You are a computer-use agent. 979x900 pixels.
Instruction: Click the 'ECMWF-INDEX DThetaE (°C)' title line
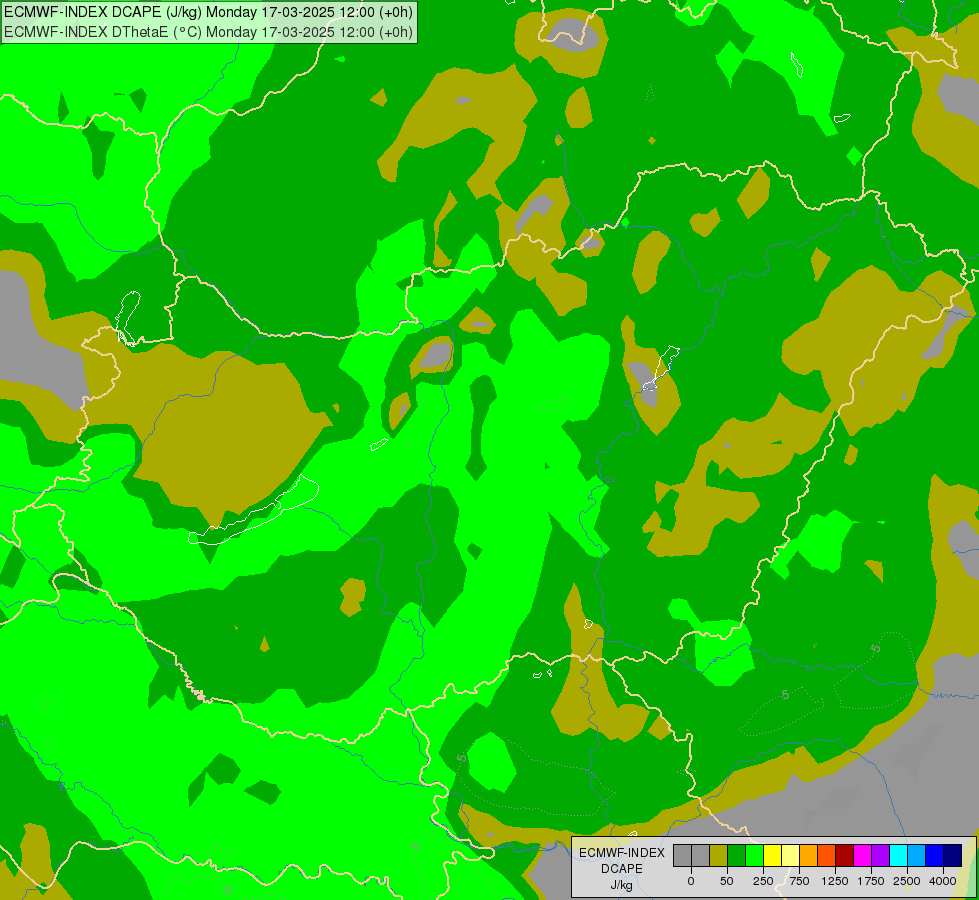[x=208, y=31]
